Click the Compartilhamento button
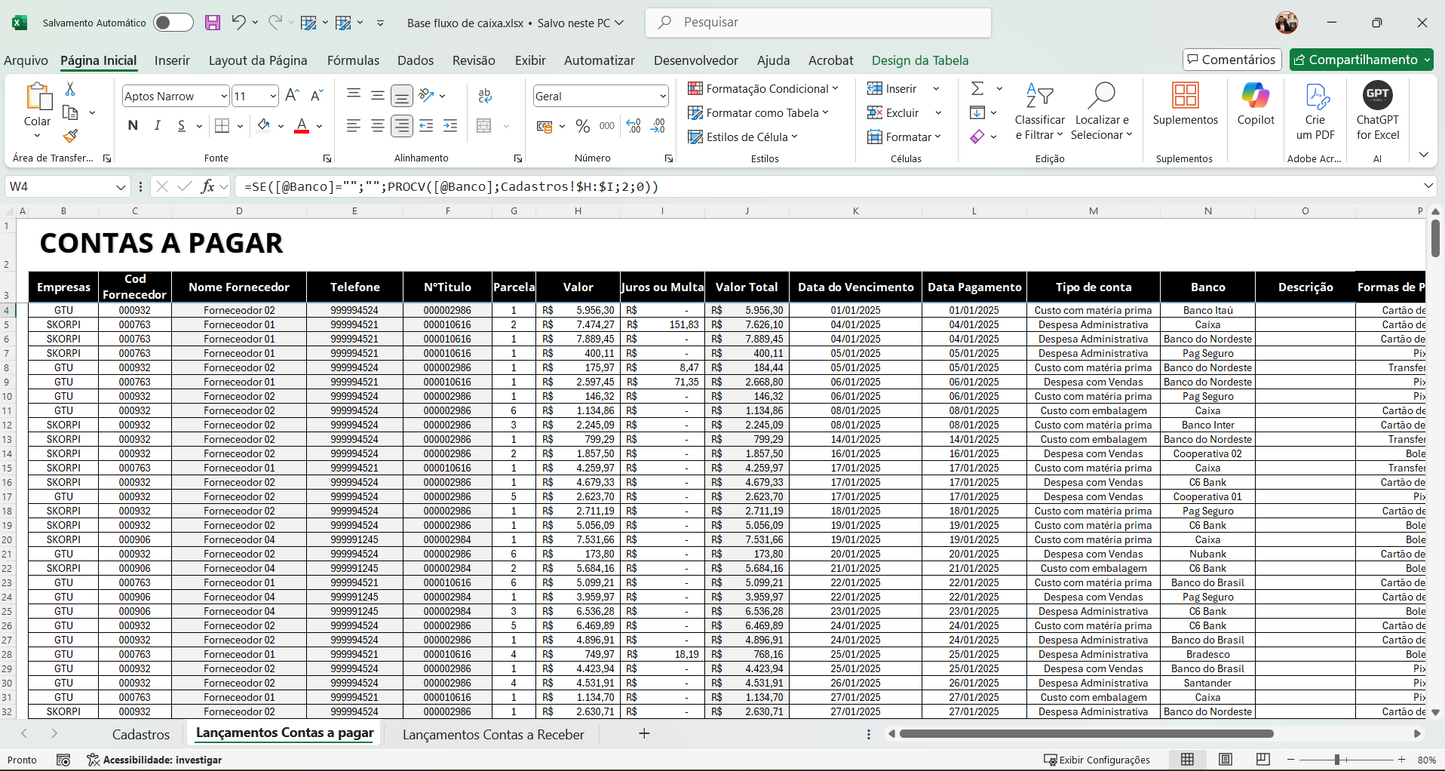The image size is (1445, 771). pos(1361,59)
